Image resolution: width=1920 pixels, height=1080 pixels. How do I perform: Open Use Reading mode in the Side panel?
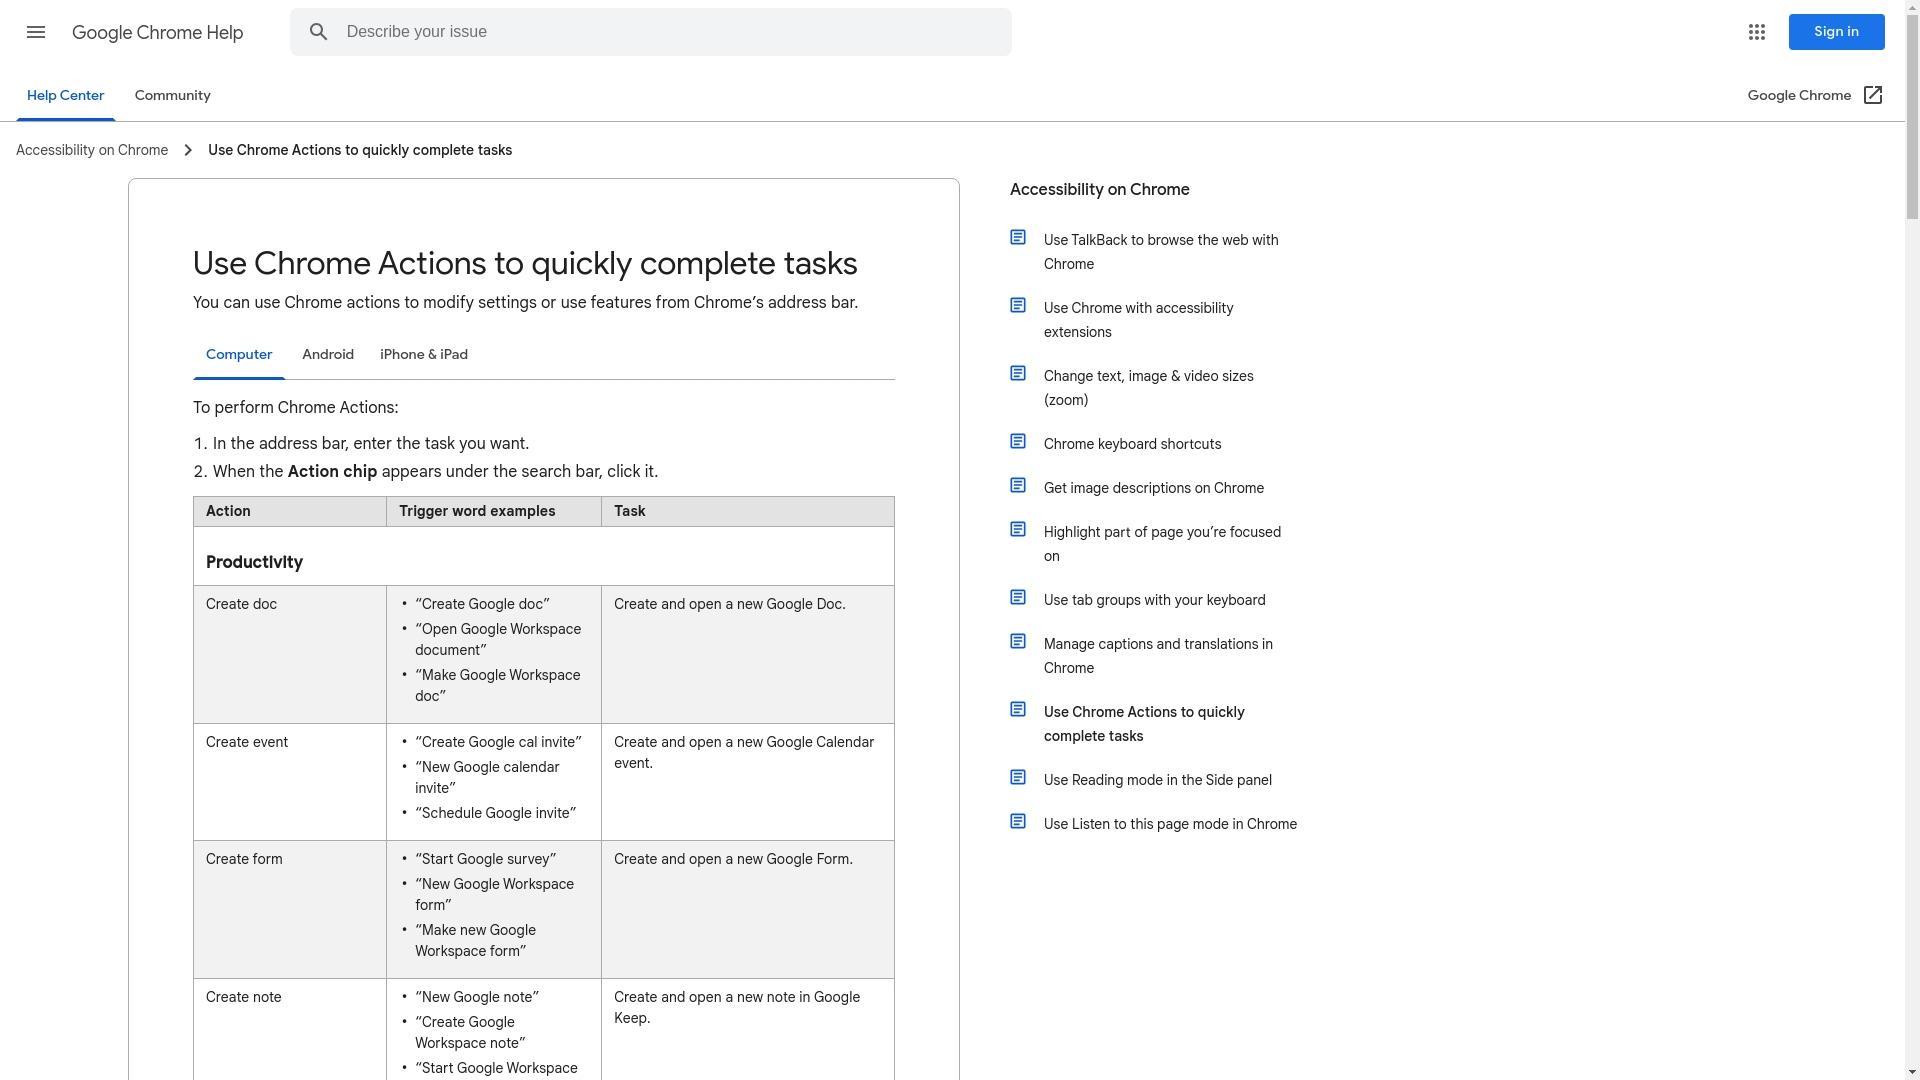pyautogui.click(x=1158, y=780)
